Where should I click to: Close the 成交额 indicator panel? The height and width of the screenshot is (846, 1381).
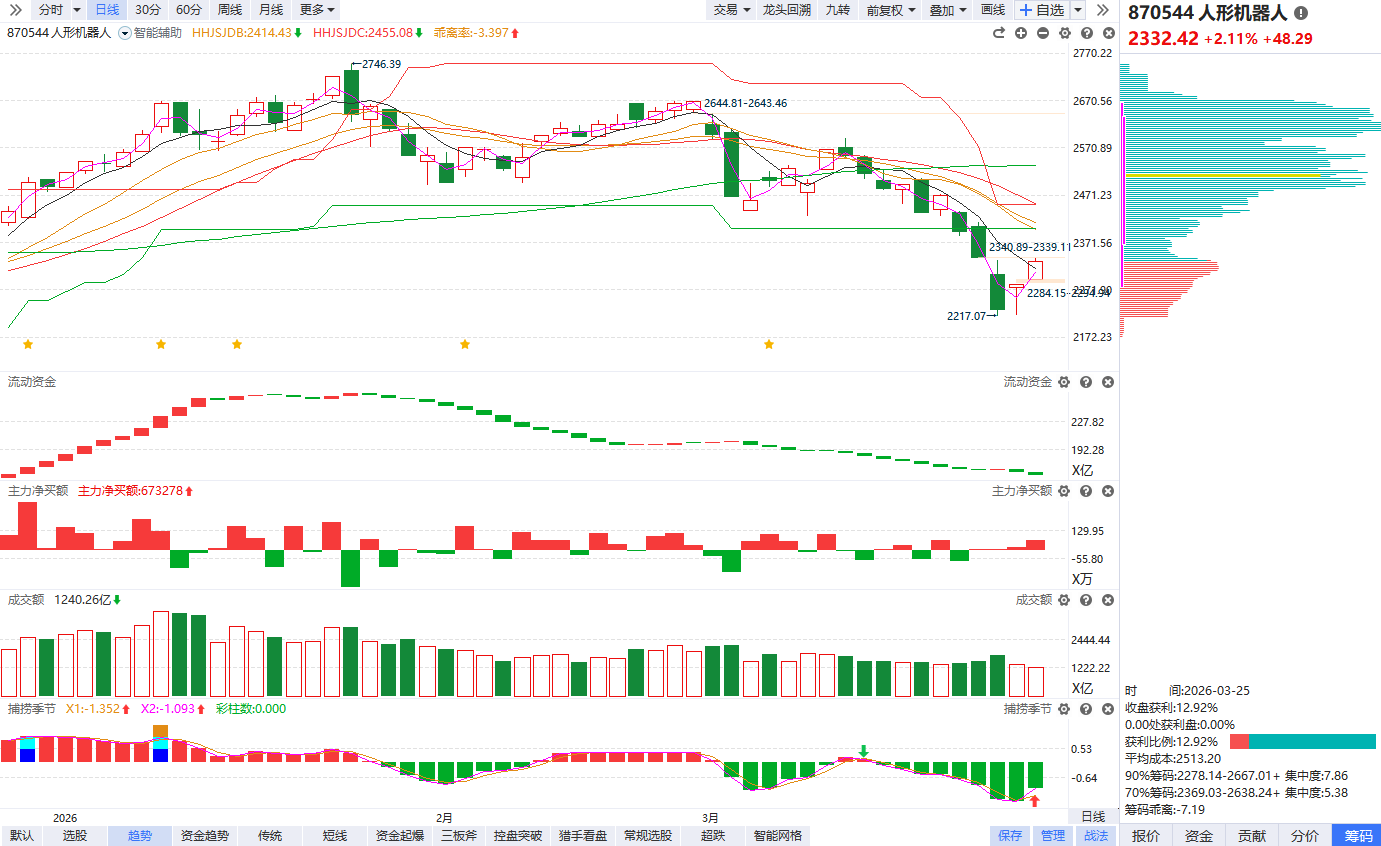(1108, 600)
